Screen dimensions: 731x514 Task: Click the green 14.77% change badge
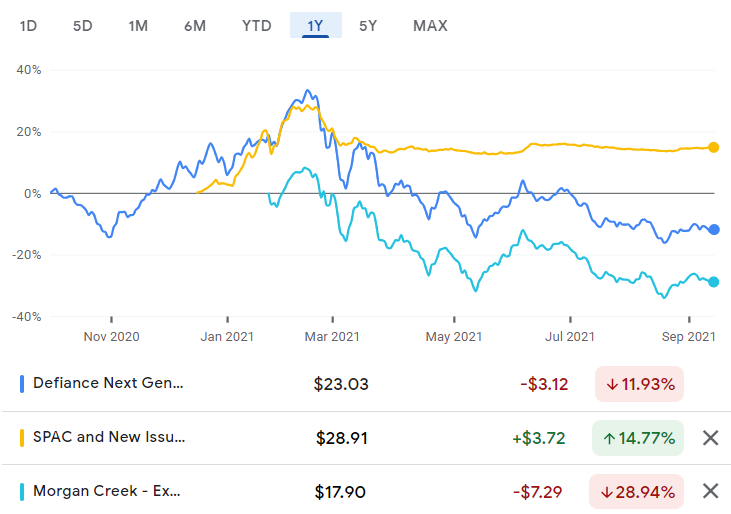click(x=640, y=437)
